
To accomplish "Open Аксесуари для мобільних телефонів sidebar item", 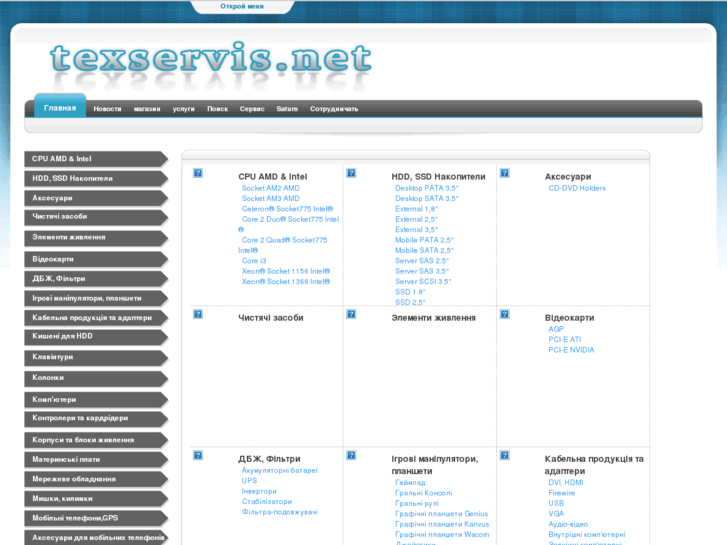I will tap(96, 538).
